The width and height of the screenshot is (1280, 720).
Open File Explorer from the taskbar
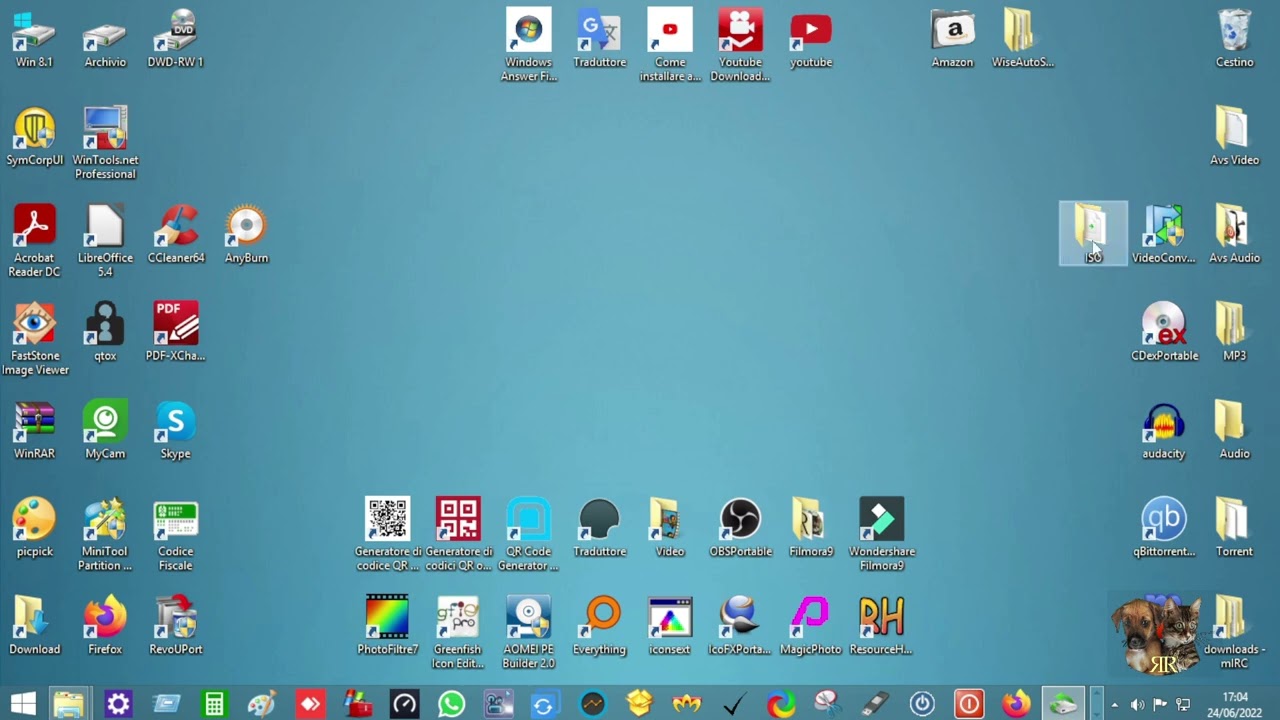pos(69,705)
